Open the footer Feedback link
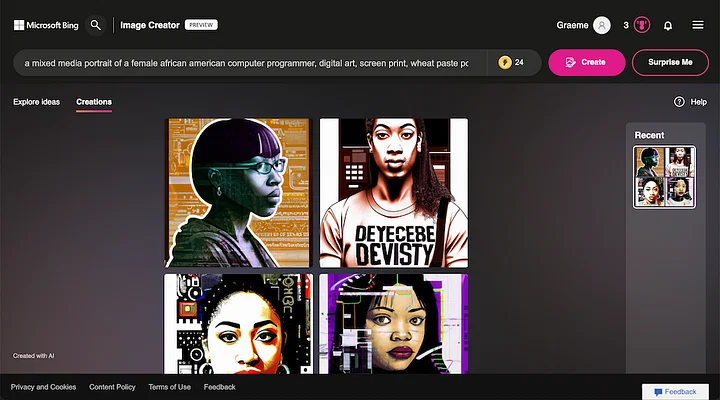This screenshot has width=720, height=400. (219, 387)
